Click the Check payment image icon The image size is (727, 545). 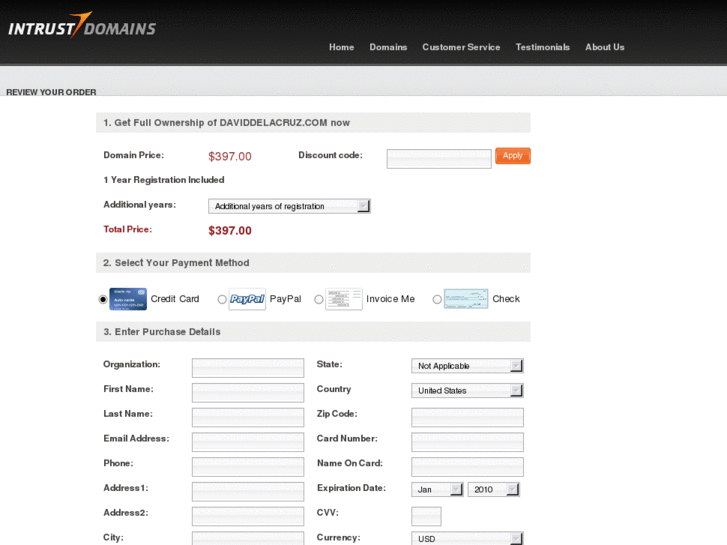click(x=466, y=299)
